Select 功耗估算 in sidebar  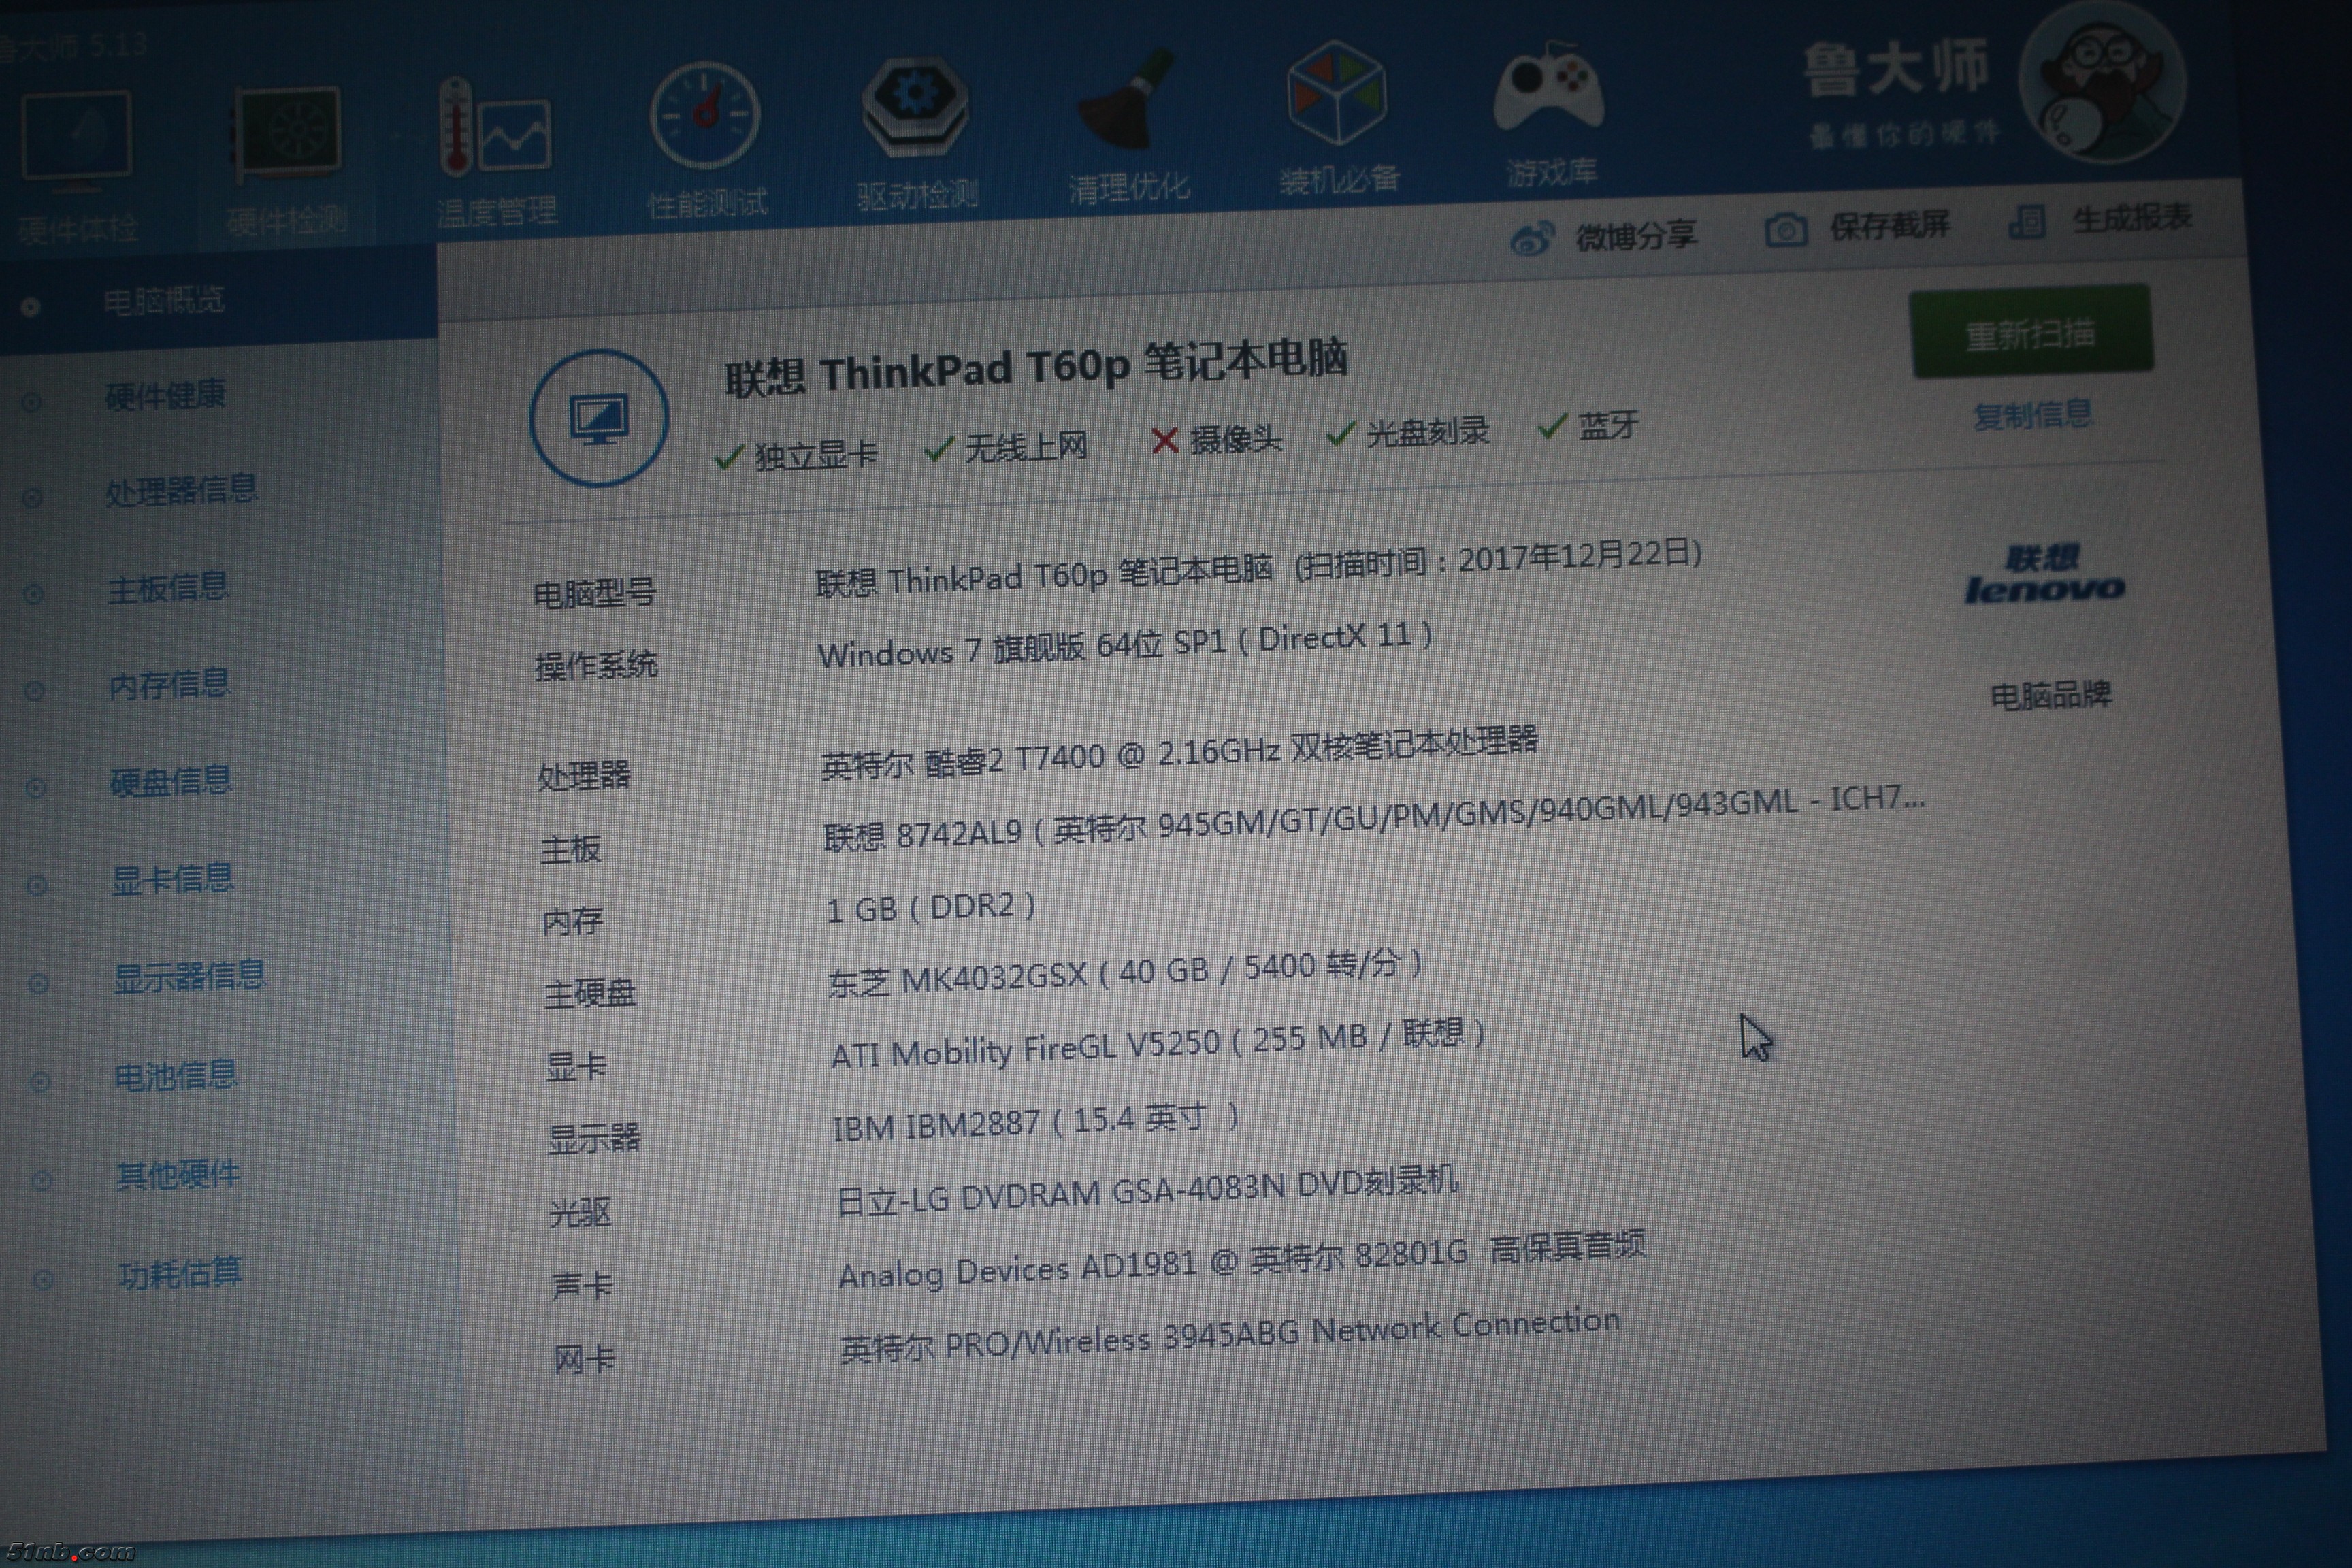pos(180,1273)
